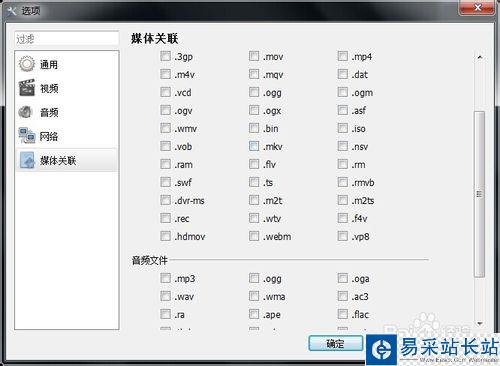Click the wrench icon in title bar
The width and height of the screenshot is (500, 366).
pyautogui.click(x=12, y=11)
